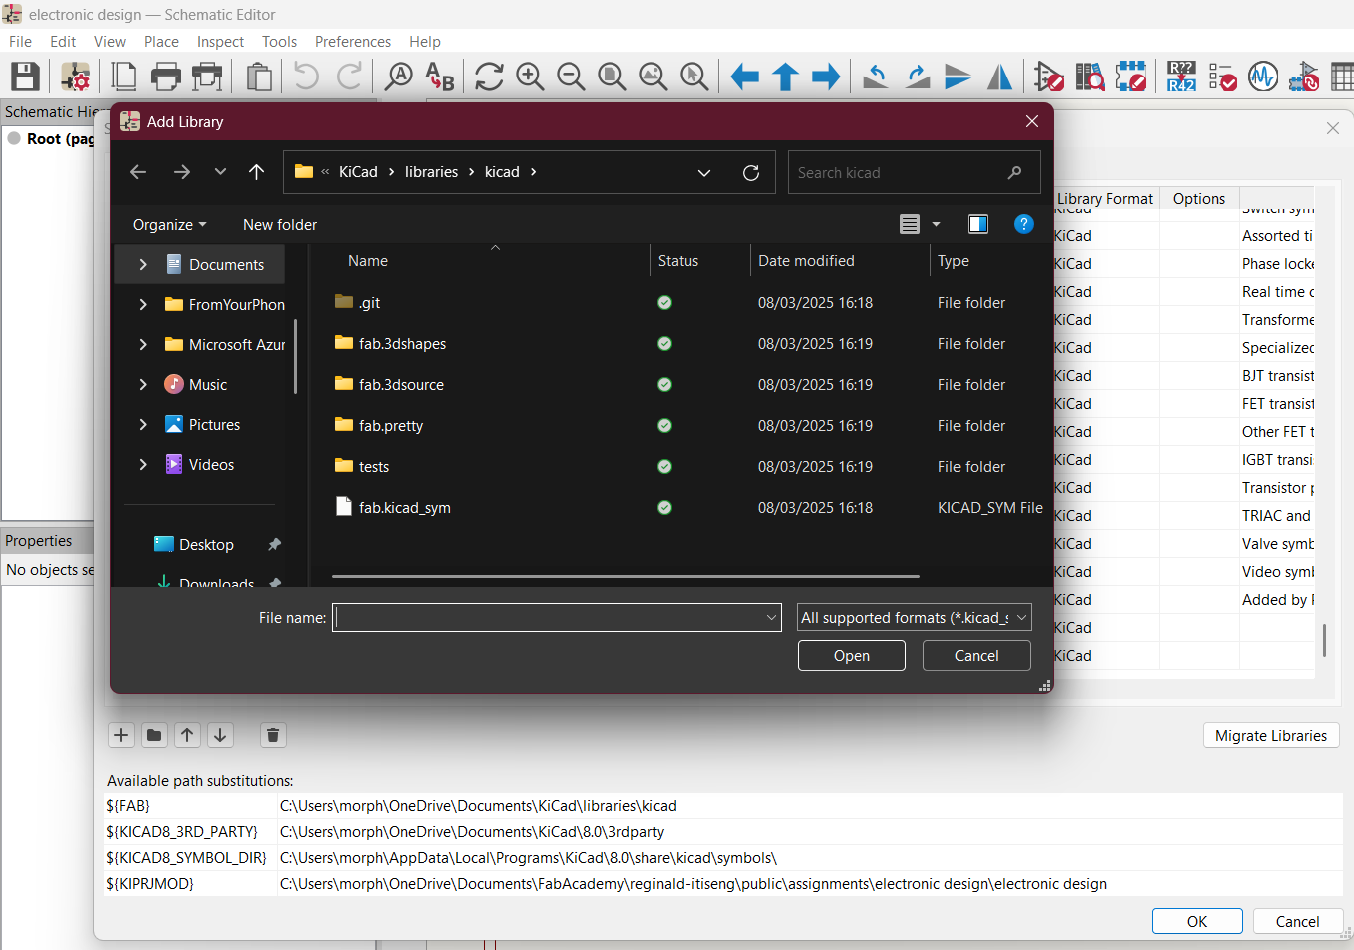The image size is (1354, 950).
Task: Mirror the selection vertically
Action: pyautogui.click(x=958, y=76)
